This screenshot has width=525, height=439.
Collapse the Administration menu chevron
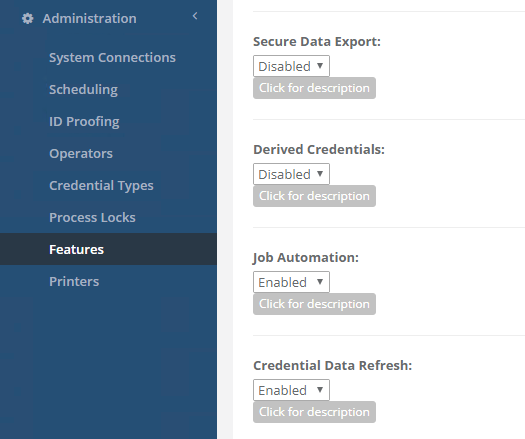195,16
